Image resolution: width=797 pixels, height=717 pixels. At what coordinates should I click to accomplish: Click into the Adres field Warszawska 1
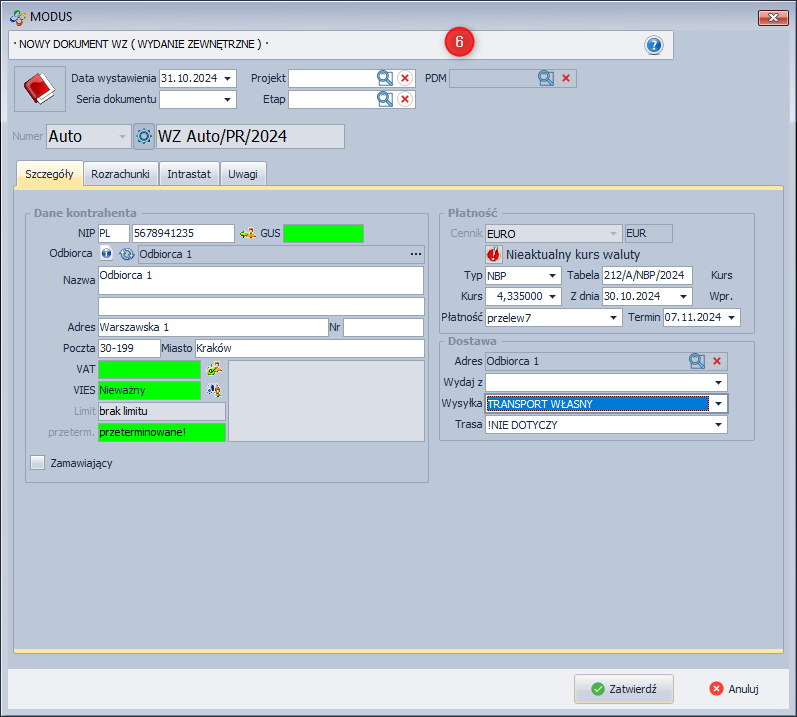click(210, 327)
